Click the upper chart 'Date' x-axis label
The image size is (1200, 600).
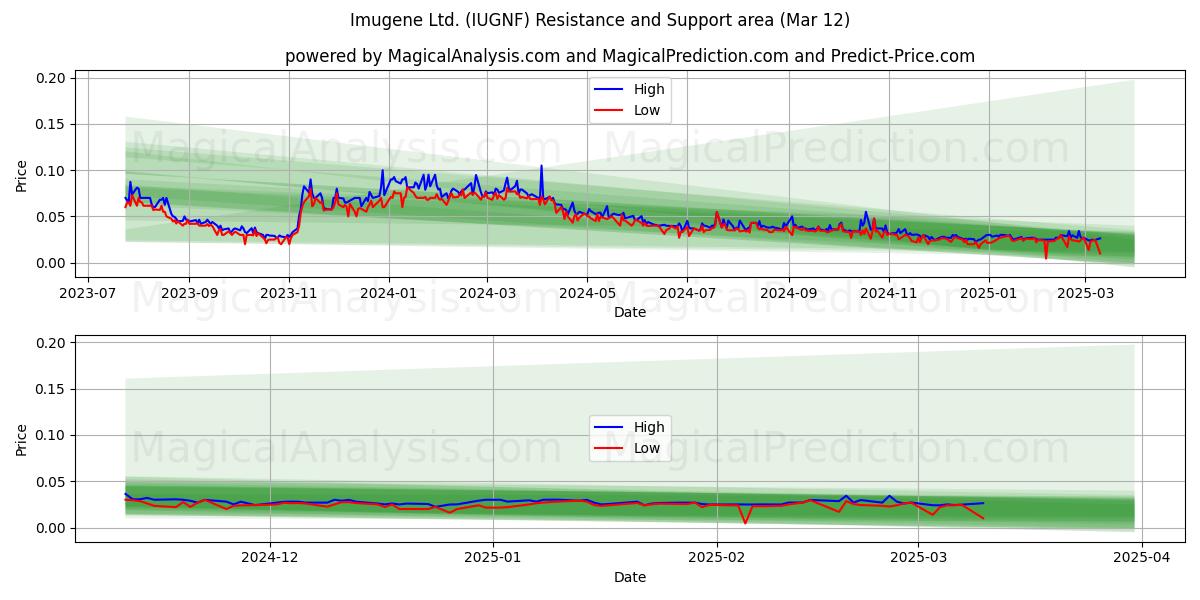630,312
